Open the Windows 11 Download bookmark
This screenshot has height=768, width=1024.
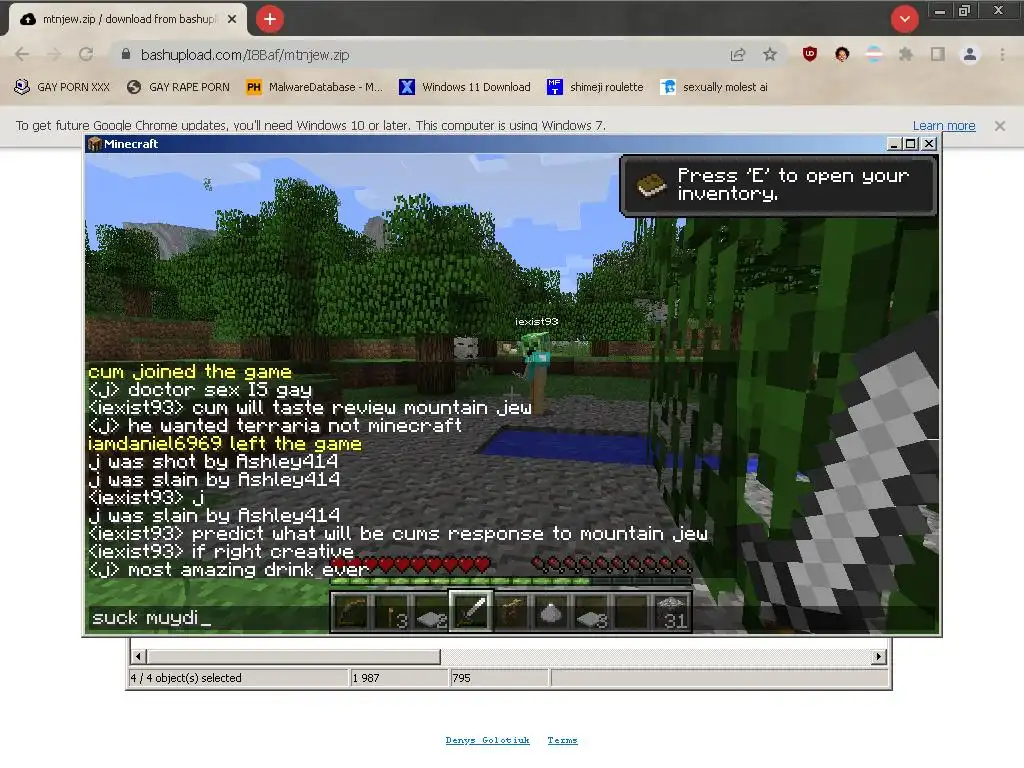(x=465, y=87)
